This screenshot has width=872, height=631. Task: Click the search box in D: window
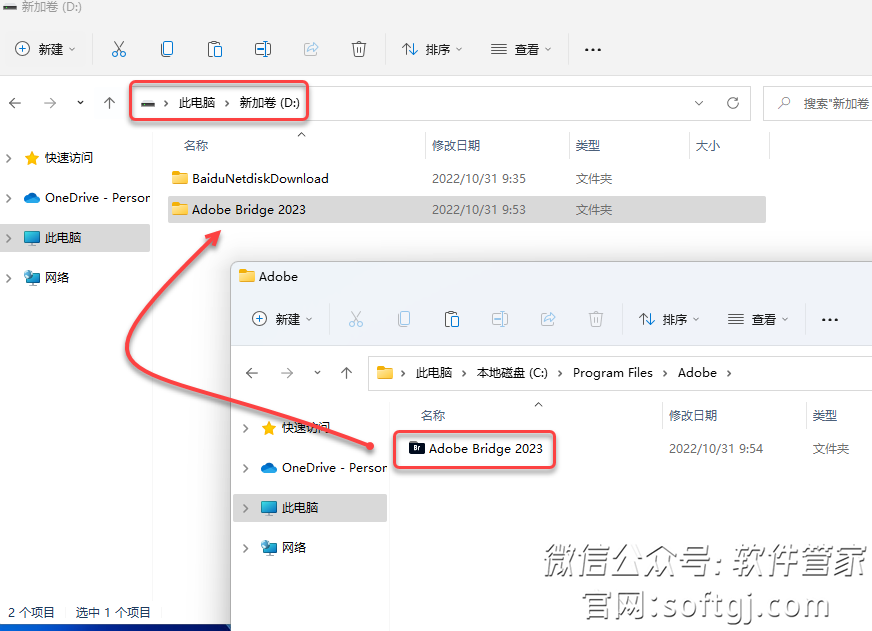coord(818,103)
